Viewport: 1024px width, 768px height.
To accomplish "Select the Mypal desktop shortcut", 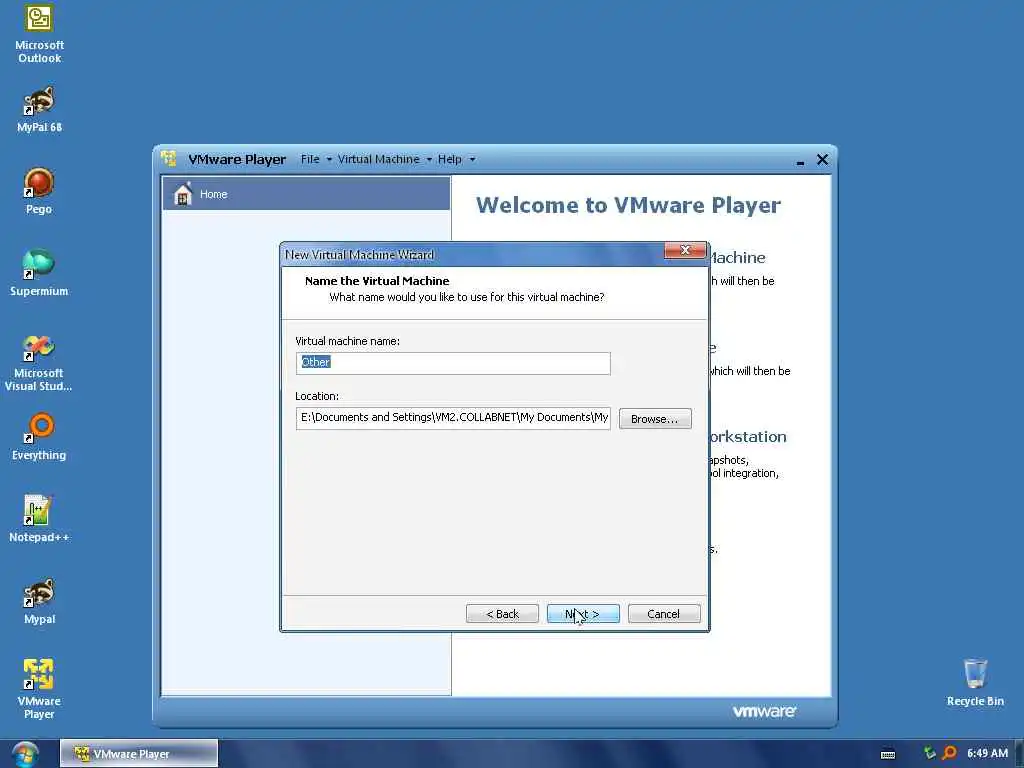I will point(39,601).
